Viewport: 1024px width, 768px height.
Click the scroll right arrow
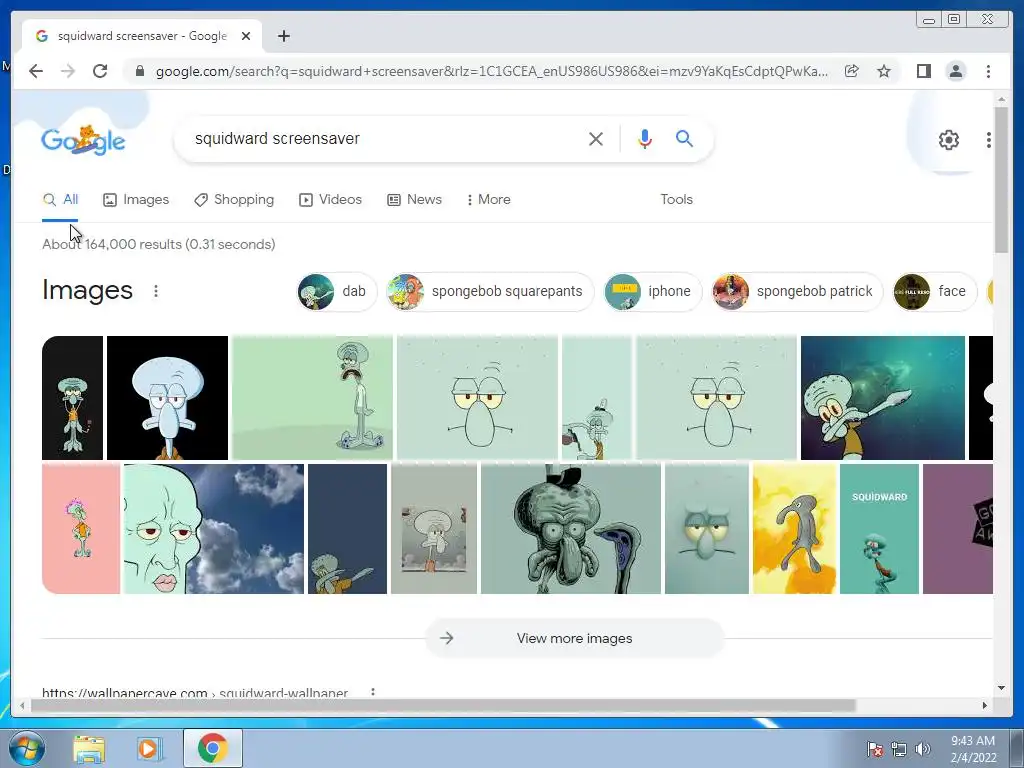(985, 705)
